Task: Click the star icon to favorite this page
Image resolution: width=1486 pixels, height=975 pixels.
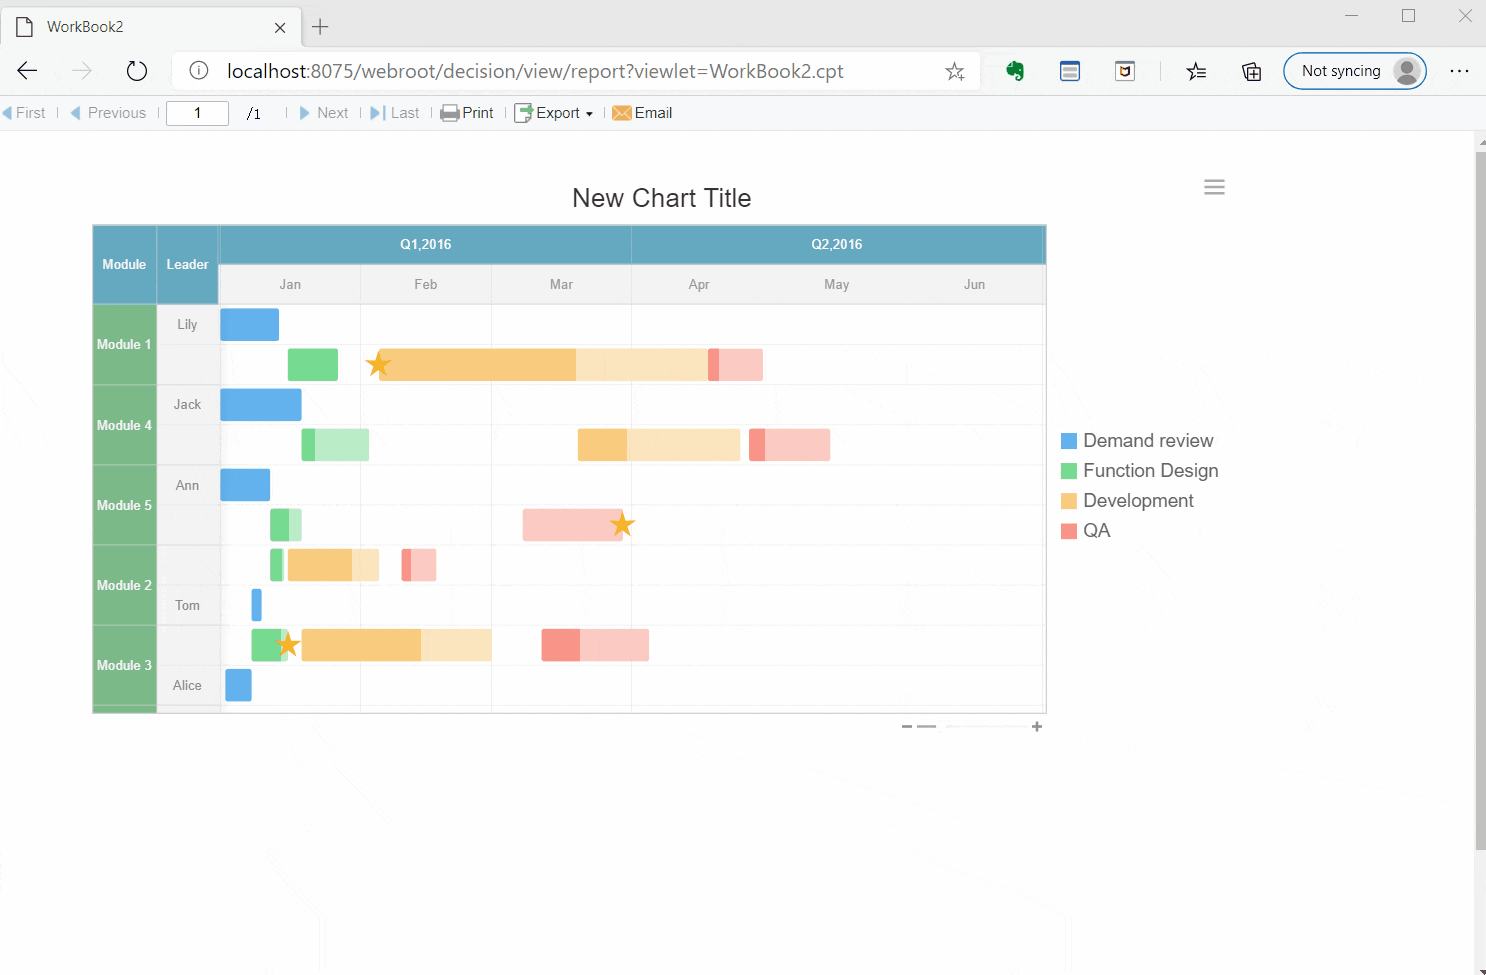Action: pos(955,71)
